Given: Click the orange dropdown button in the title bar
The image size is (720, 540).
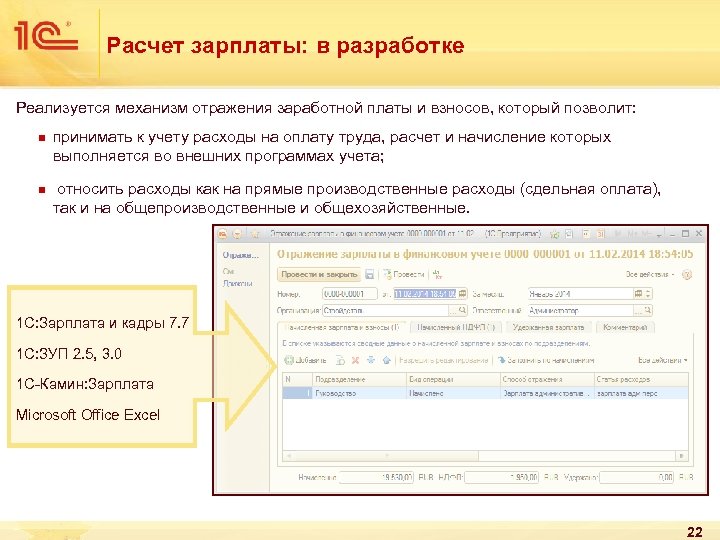Looking at the screenshot, I should (x=237, y=234).
